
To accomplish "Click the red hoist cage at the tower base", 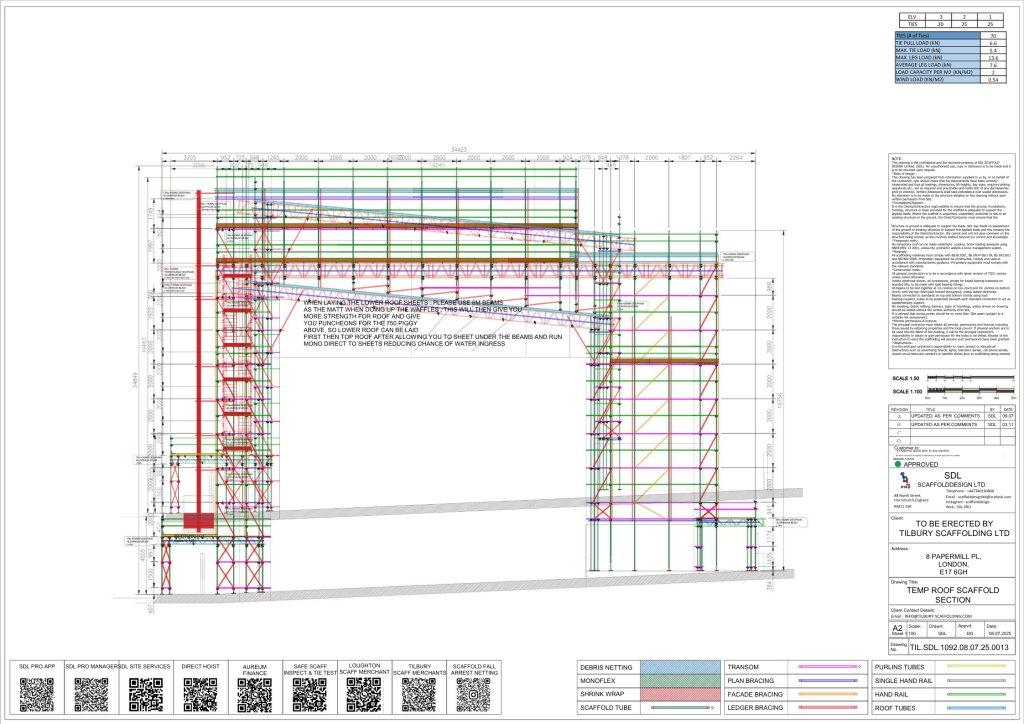I will pyautogui.click(x=199, y=521).
